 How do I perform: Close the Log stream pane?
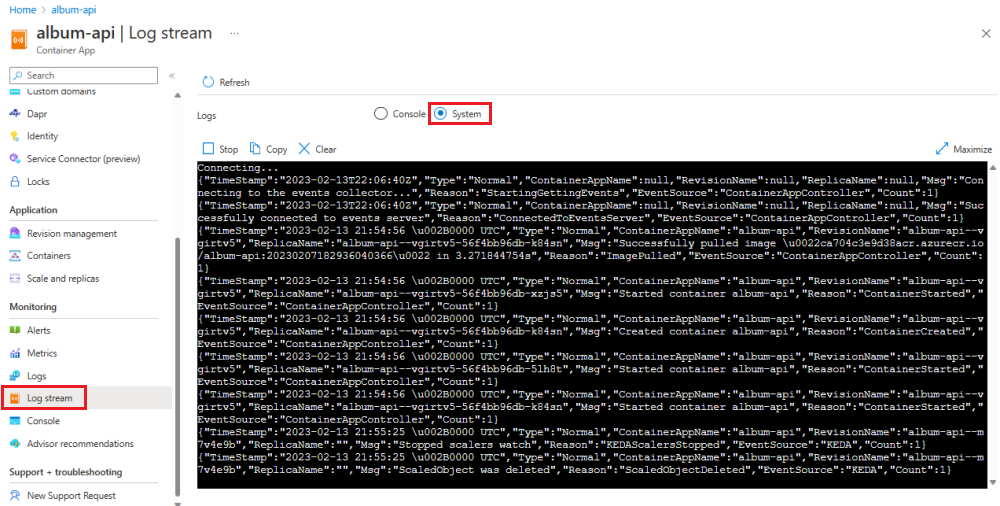[986, 34]
